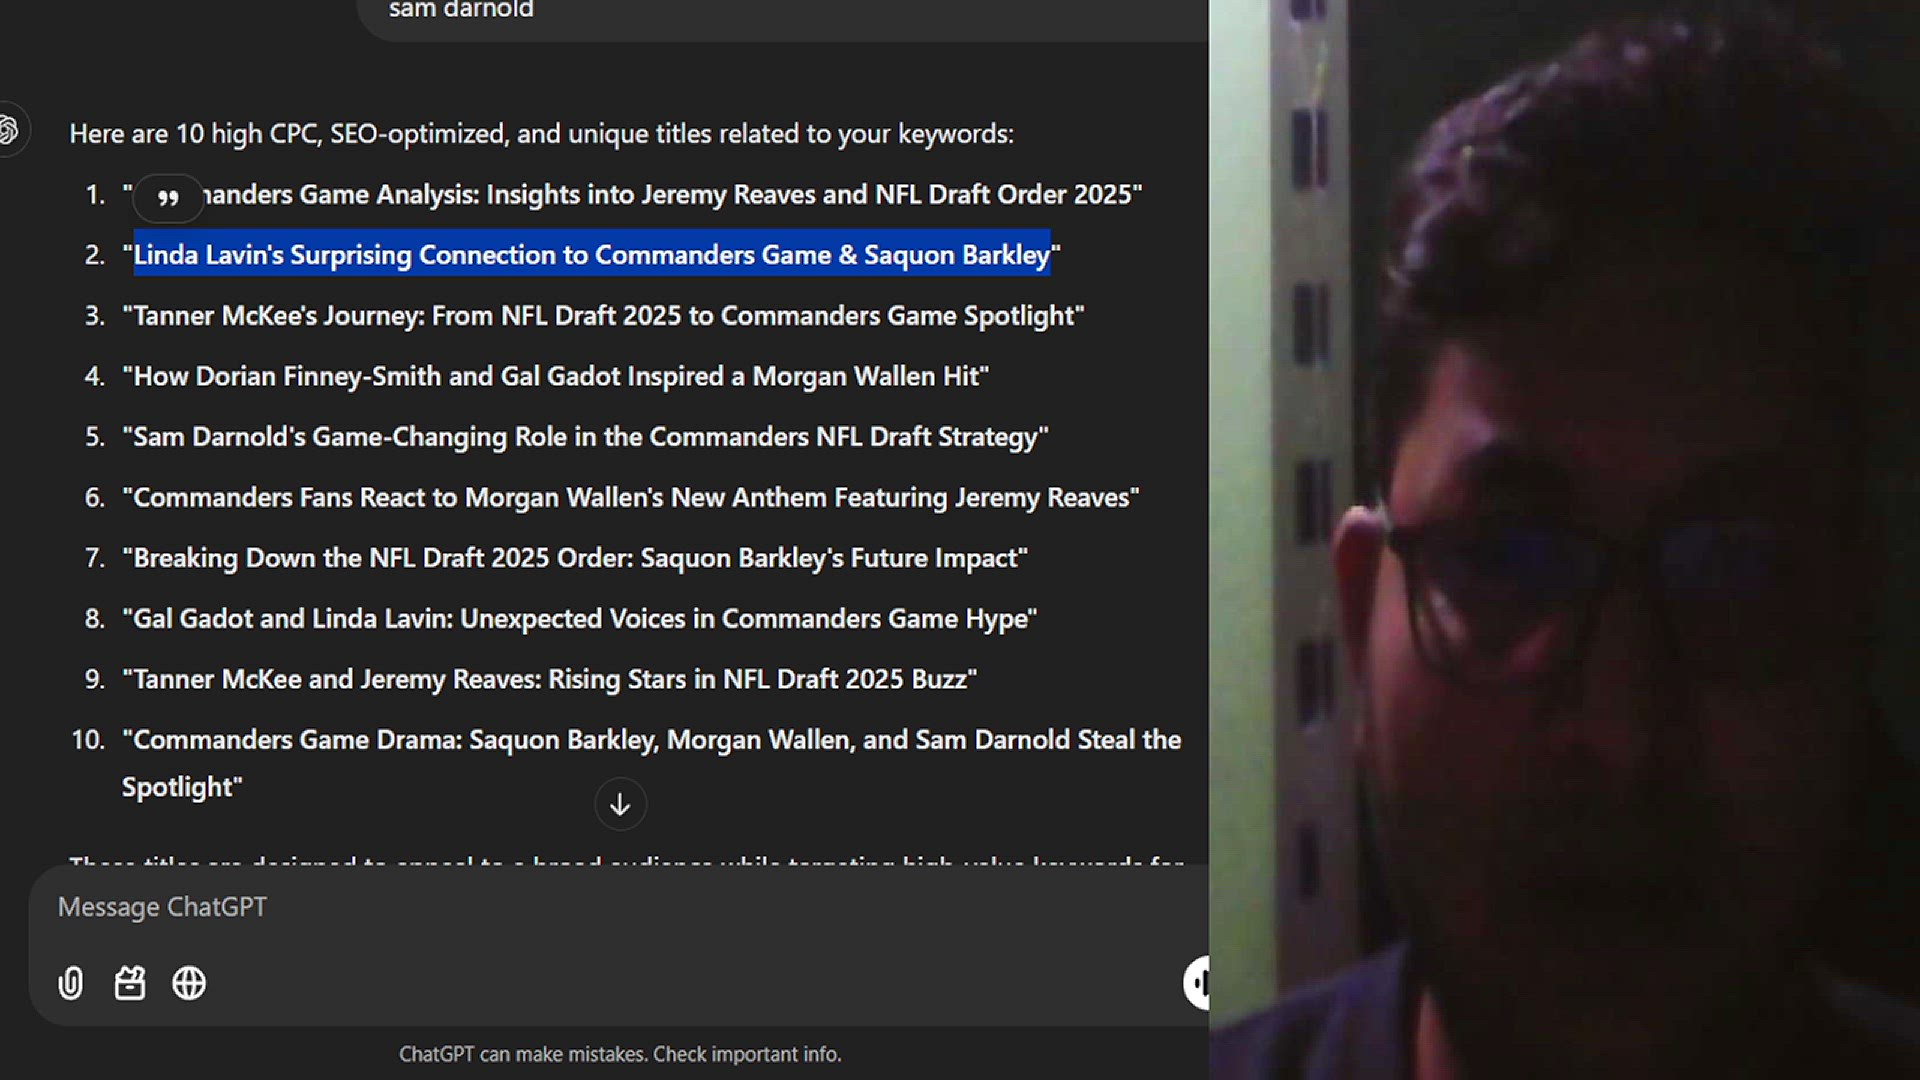Click the Commanders Game Drama title text
Image resolution: width=1920 pixels, height=1080 pixels.
[651, 740]
